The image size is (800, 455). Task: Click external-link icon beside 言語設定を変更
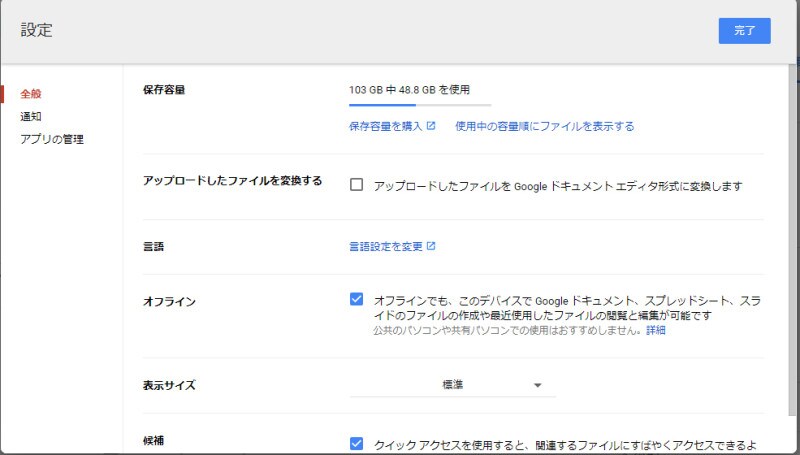pos(431,246)
